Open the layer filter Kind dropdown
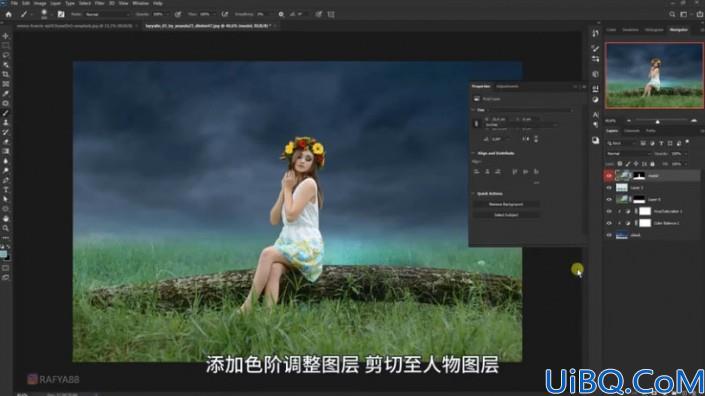This screenshot has width=705, height=396. point(620,143)
